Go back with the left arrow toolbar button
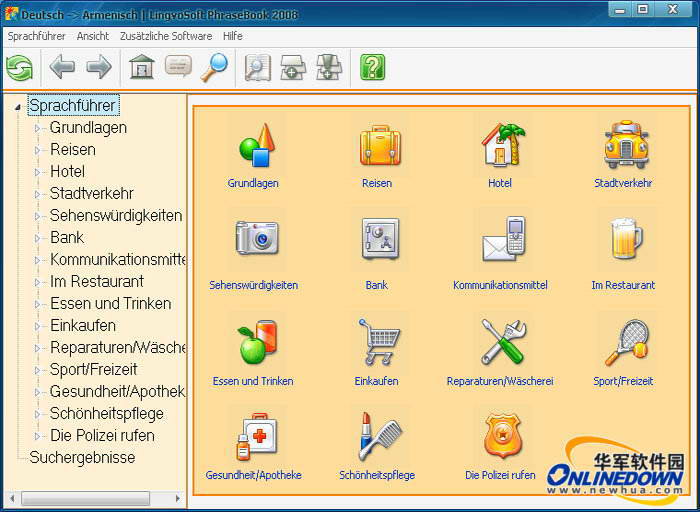Image resolution: width=700 pixels, height=512 pixels. click(x=62, y=67)
